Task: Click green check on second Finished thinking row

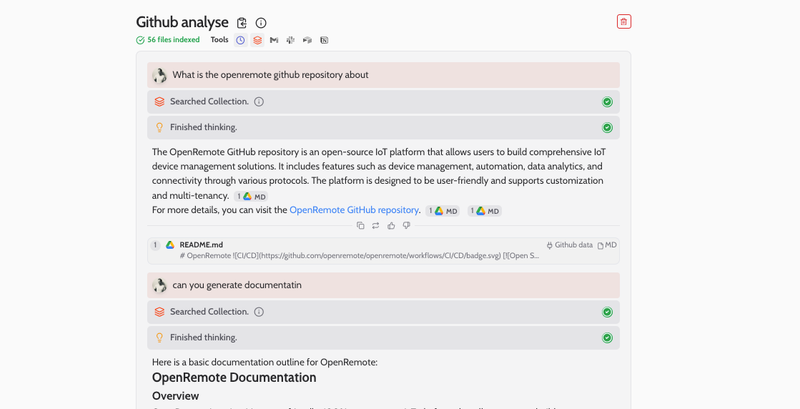Action: coord(607,338)
